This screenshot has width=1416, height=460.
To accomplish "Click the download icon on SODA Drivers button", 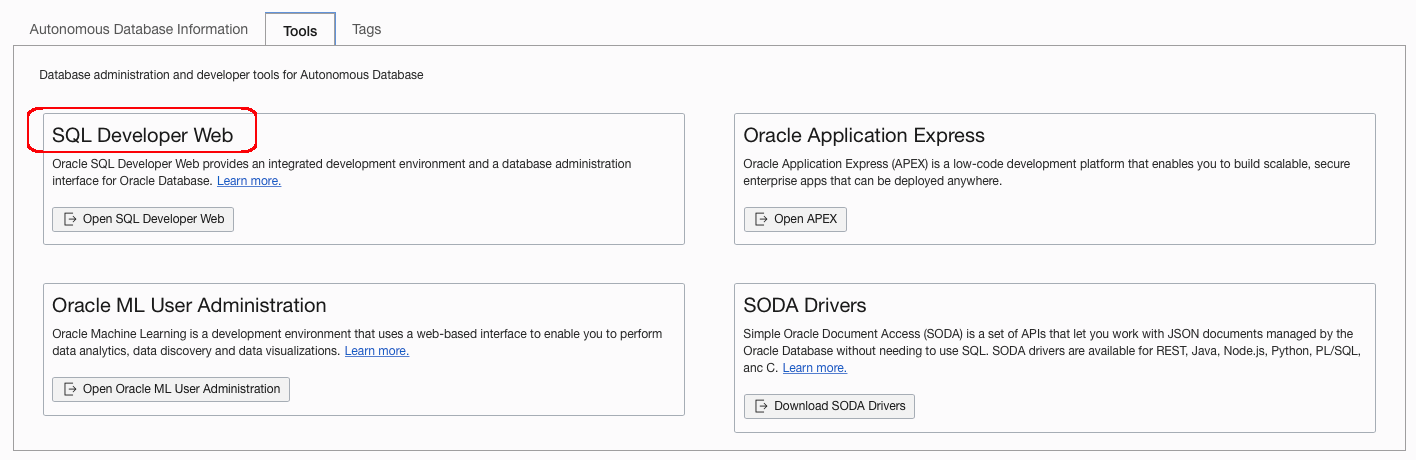I will click(x=762, y=406).
